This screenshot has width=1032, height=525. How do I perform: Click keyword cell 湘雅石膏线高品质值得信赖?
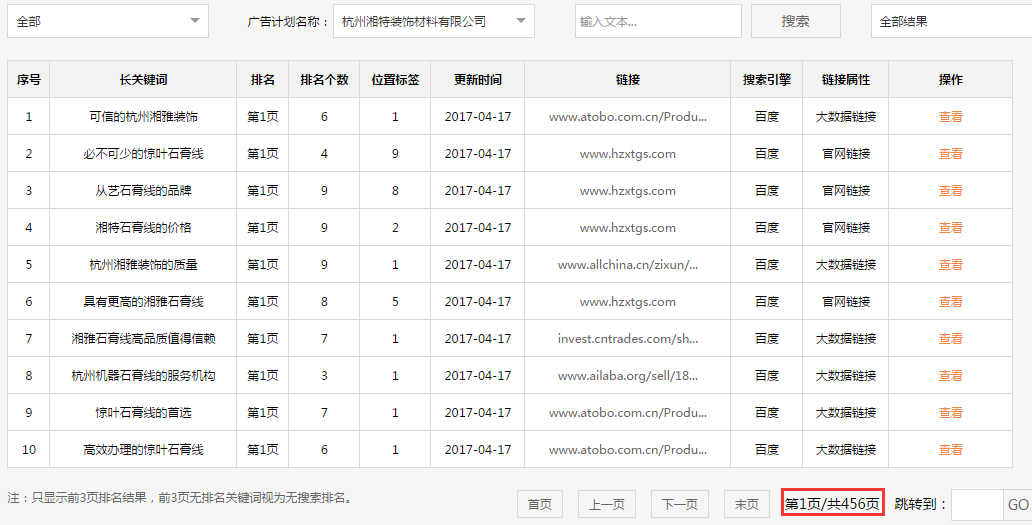(143, 339)
